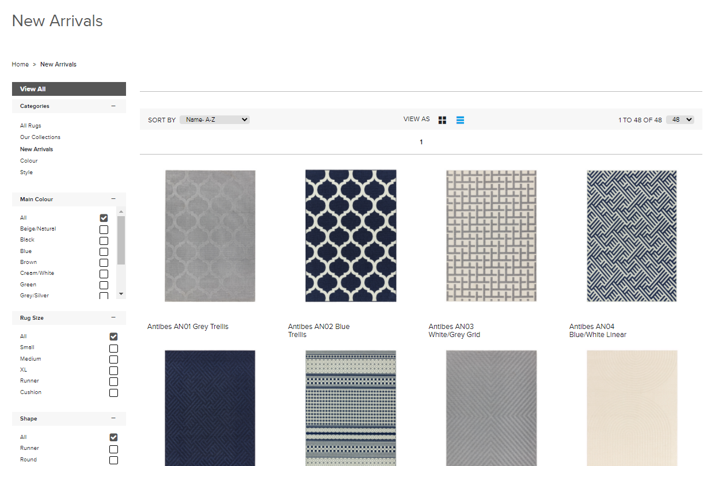Check the Brown colour filter
Screen dimensions: 719x501
(104, 263)
